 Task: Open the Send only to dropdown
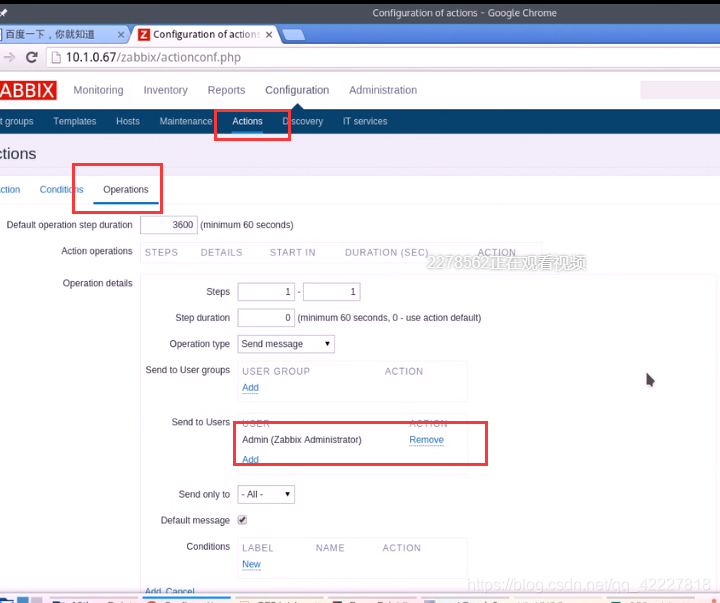[266, 495]
